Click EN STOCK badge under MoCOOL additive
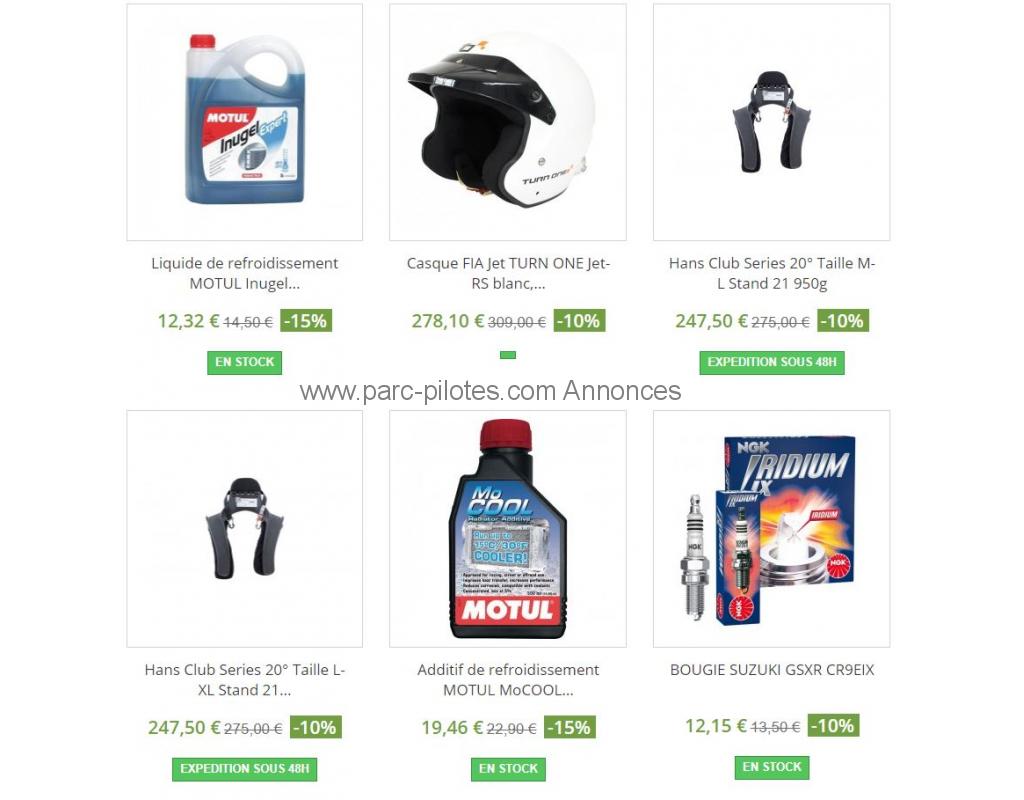Viewport: 1024px width, 800px height. pyautogui.click(x=508, y=769)
